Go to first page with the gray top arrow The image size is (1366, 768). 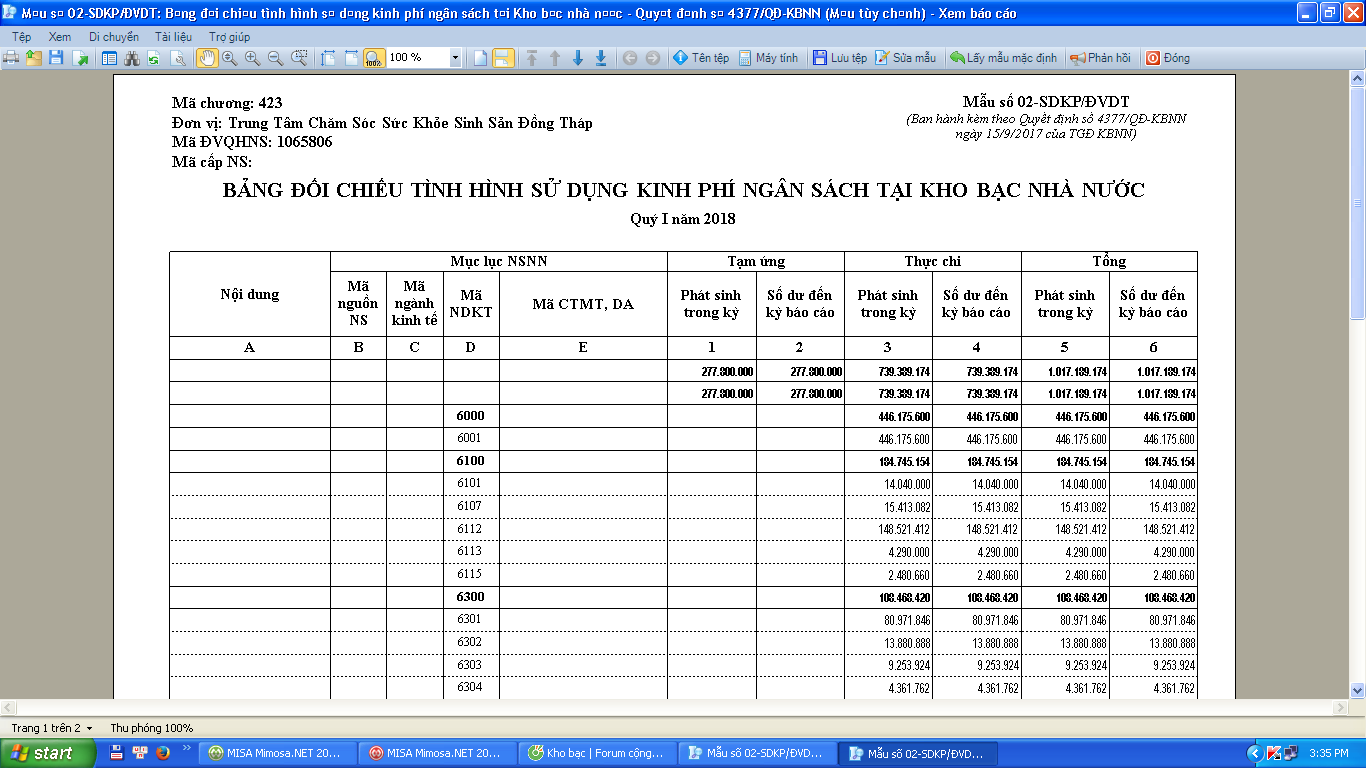pos(532,58)
